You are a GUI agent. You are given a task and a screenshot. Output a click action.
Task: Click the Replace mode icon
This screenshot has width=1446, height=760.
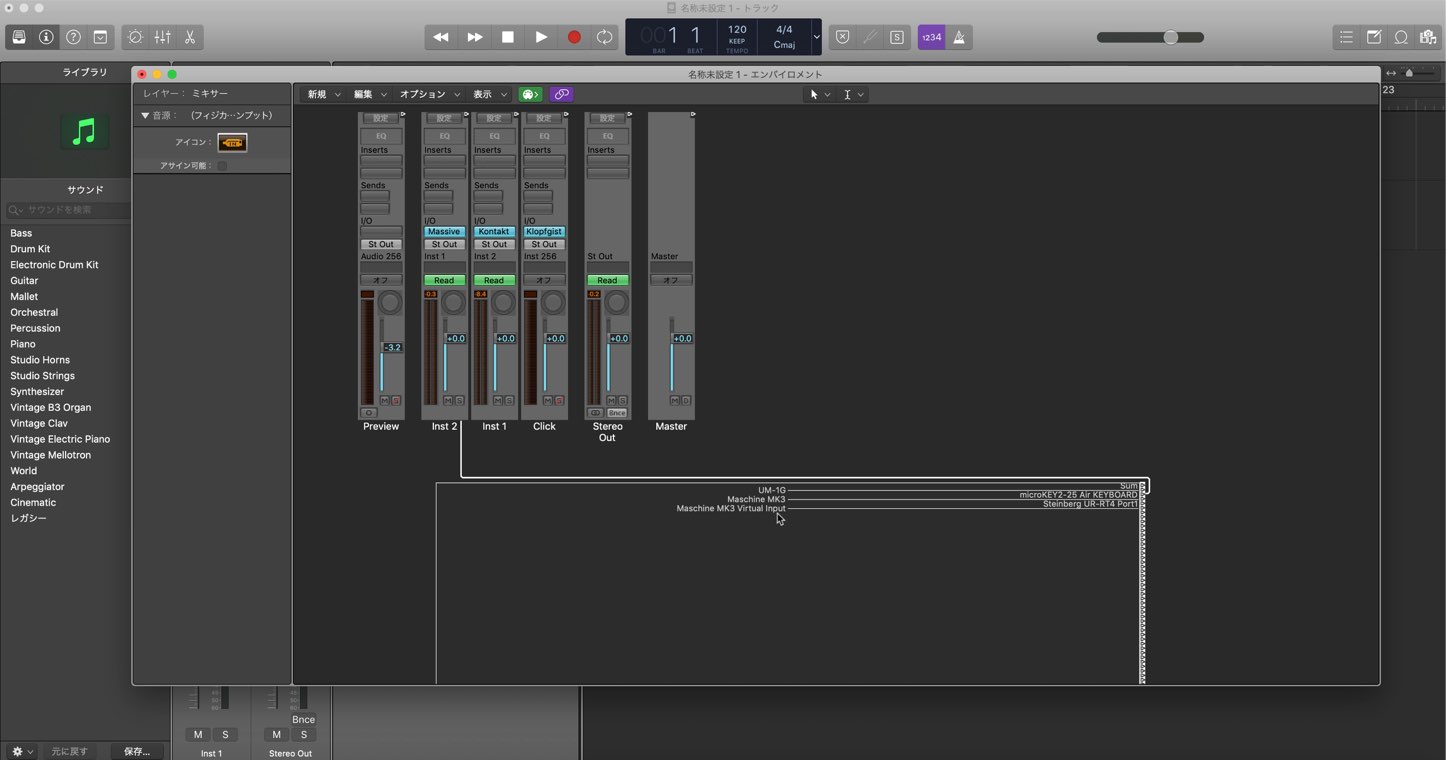(842, 37)
